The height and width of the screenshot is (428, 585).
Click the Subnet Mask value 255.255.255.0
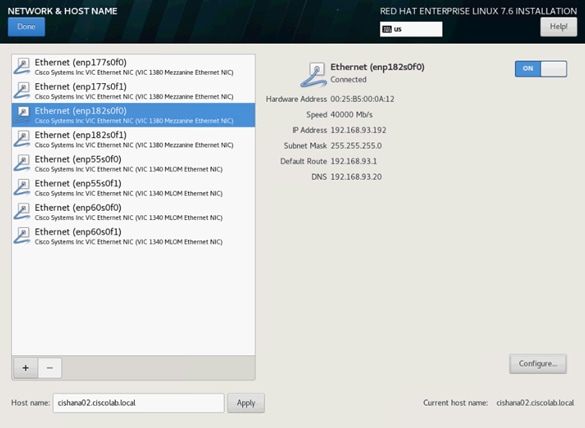356,146
